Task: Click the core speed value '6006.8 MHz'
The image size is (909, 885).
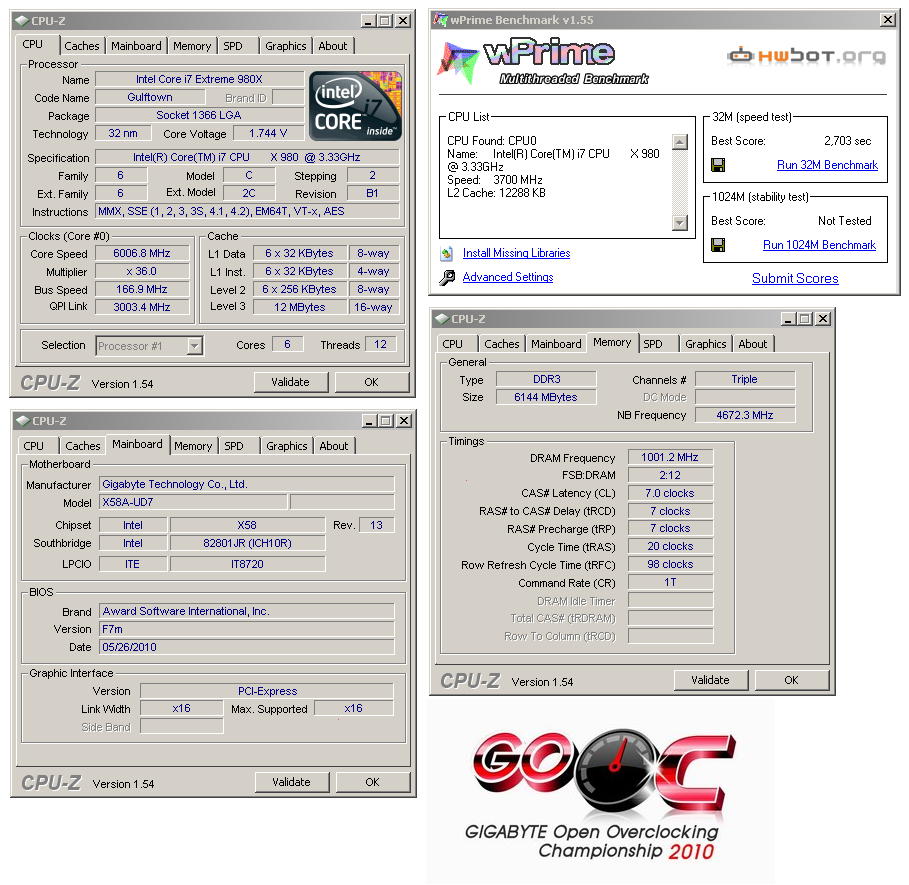Action: 142,253
